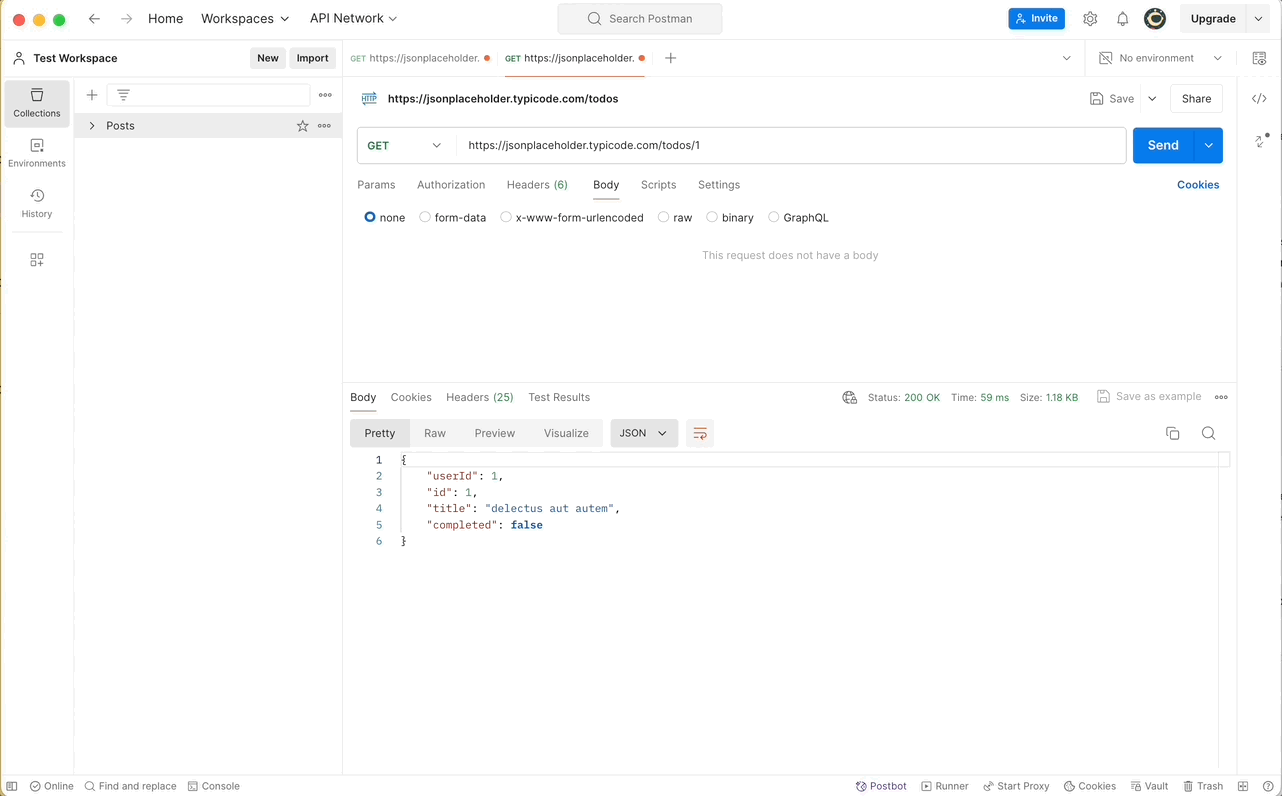Toggle sidebar visibility icon in status bar

[12, 786]
